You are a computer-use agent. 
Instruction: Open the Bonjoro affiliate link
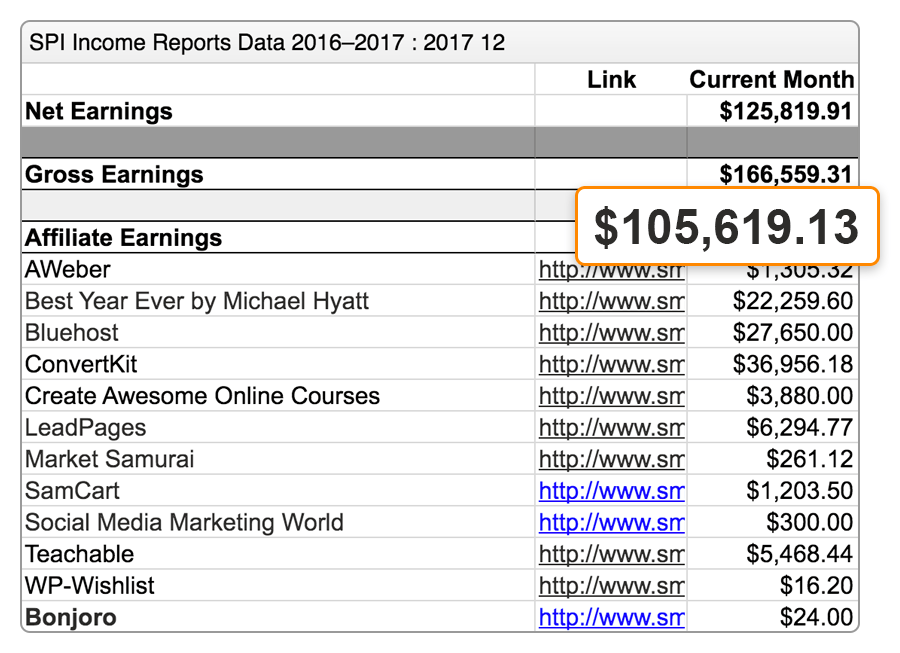tap(611, 617)
